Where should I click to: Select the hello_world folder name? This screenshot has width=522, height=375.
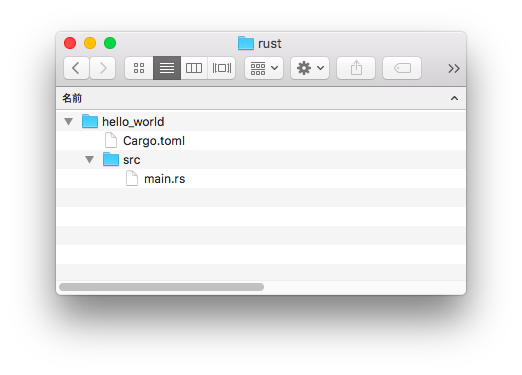coord(133,122)
